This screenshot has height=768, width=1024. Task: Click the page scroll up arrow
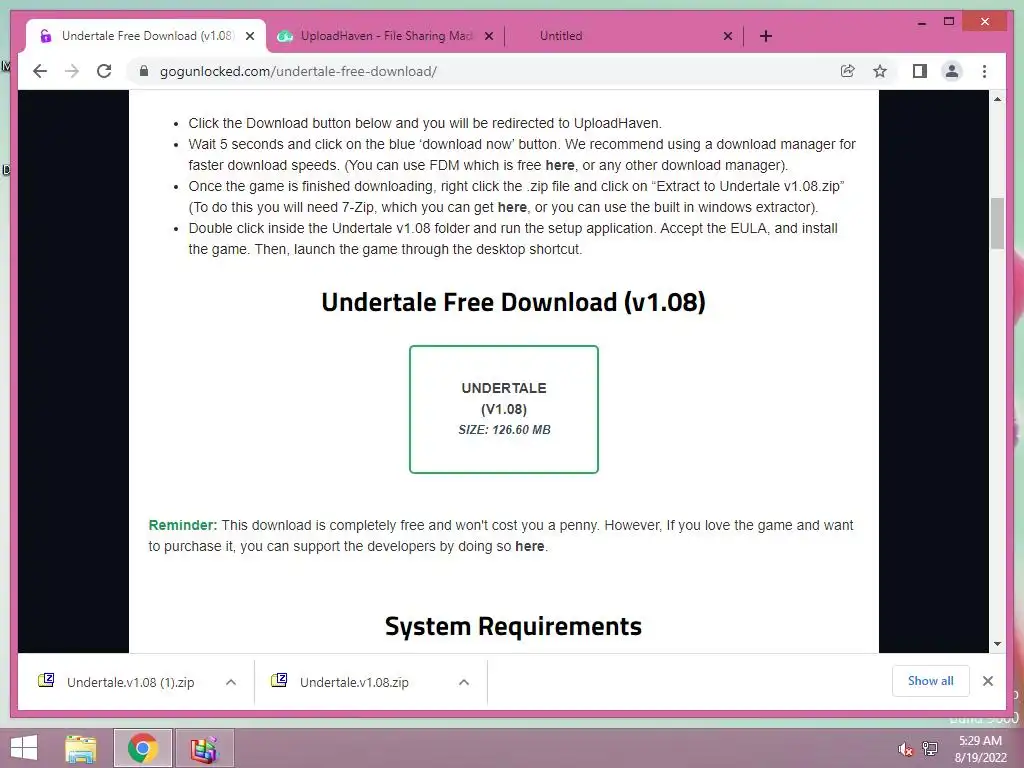point(997,99)
